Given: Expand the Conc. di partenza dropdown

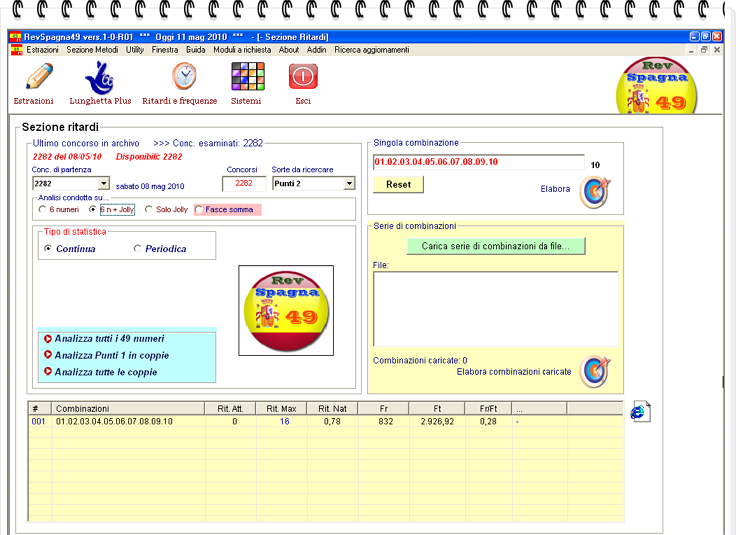Looking at the screenshot, I should pos(104,183).
